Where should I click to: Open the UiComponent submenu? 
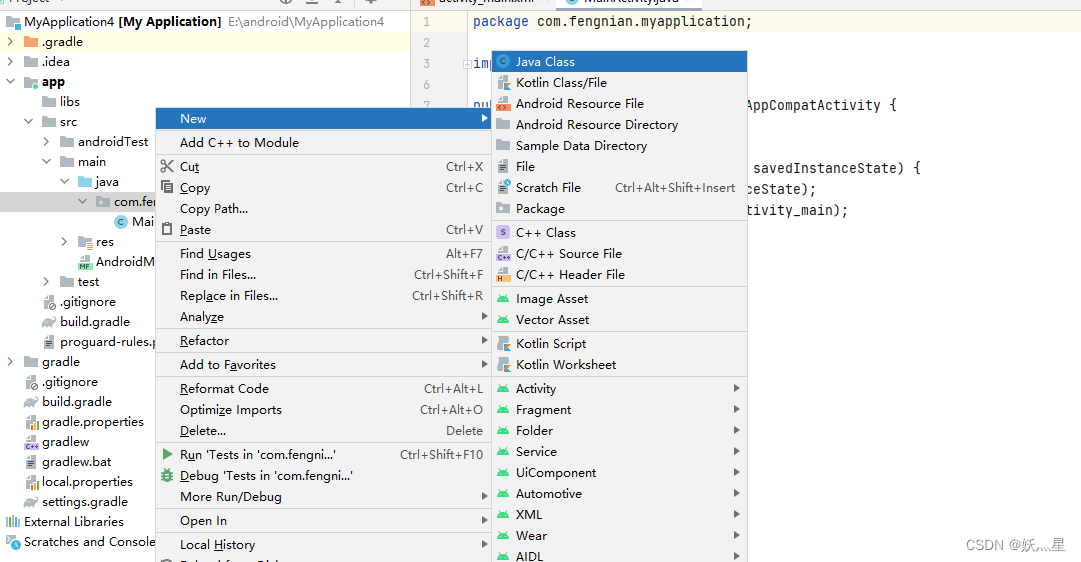619,472
